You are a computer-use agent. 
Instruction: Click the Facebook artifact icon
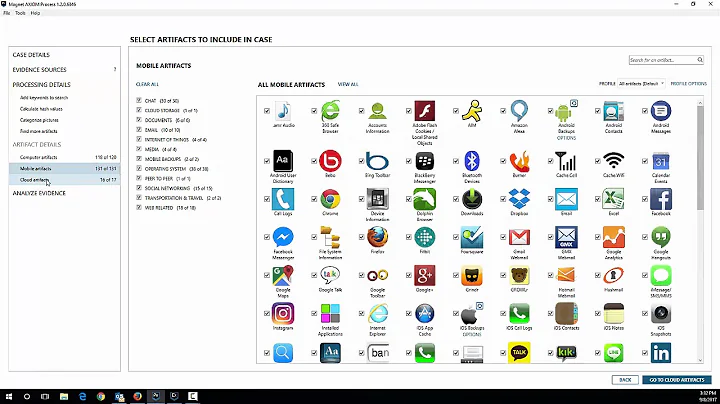pos(661,199)
